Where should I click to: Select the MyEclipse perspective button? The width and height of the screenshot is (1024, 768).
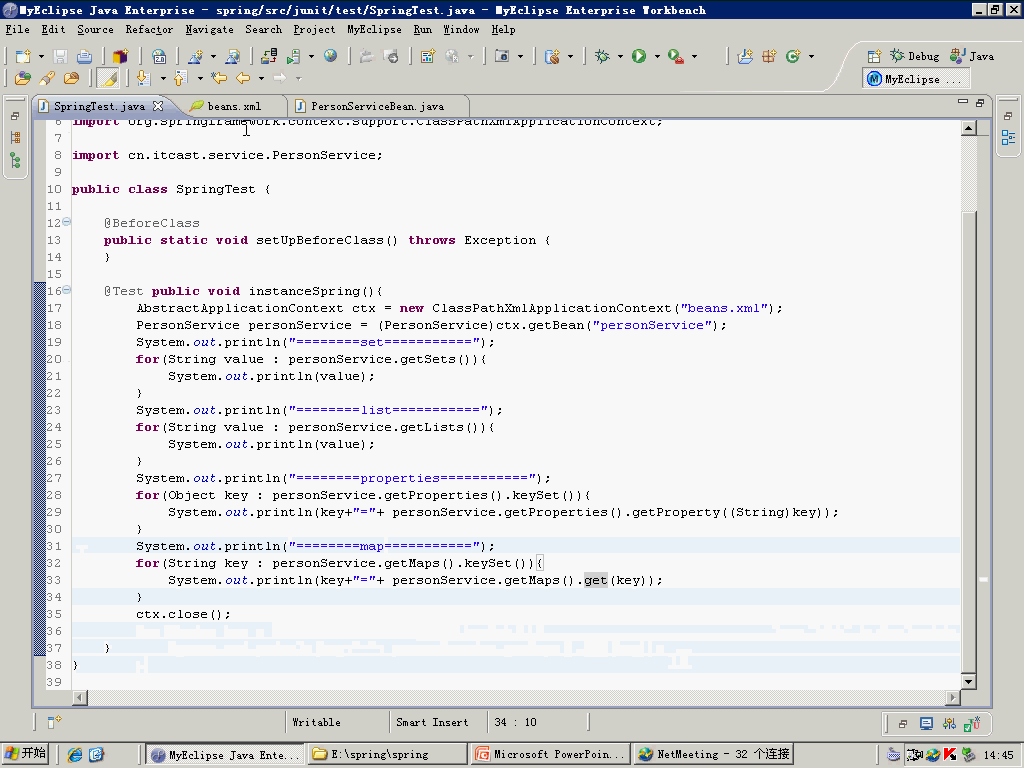(x=914, y=79)
